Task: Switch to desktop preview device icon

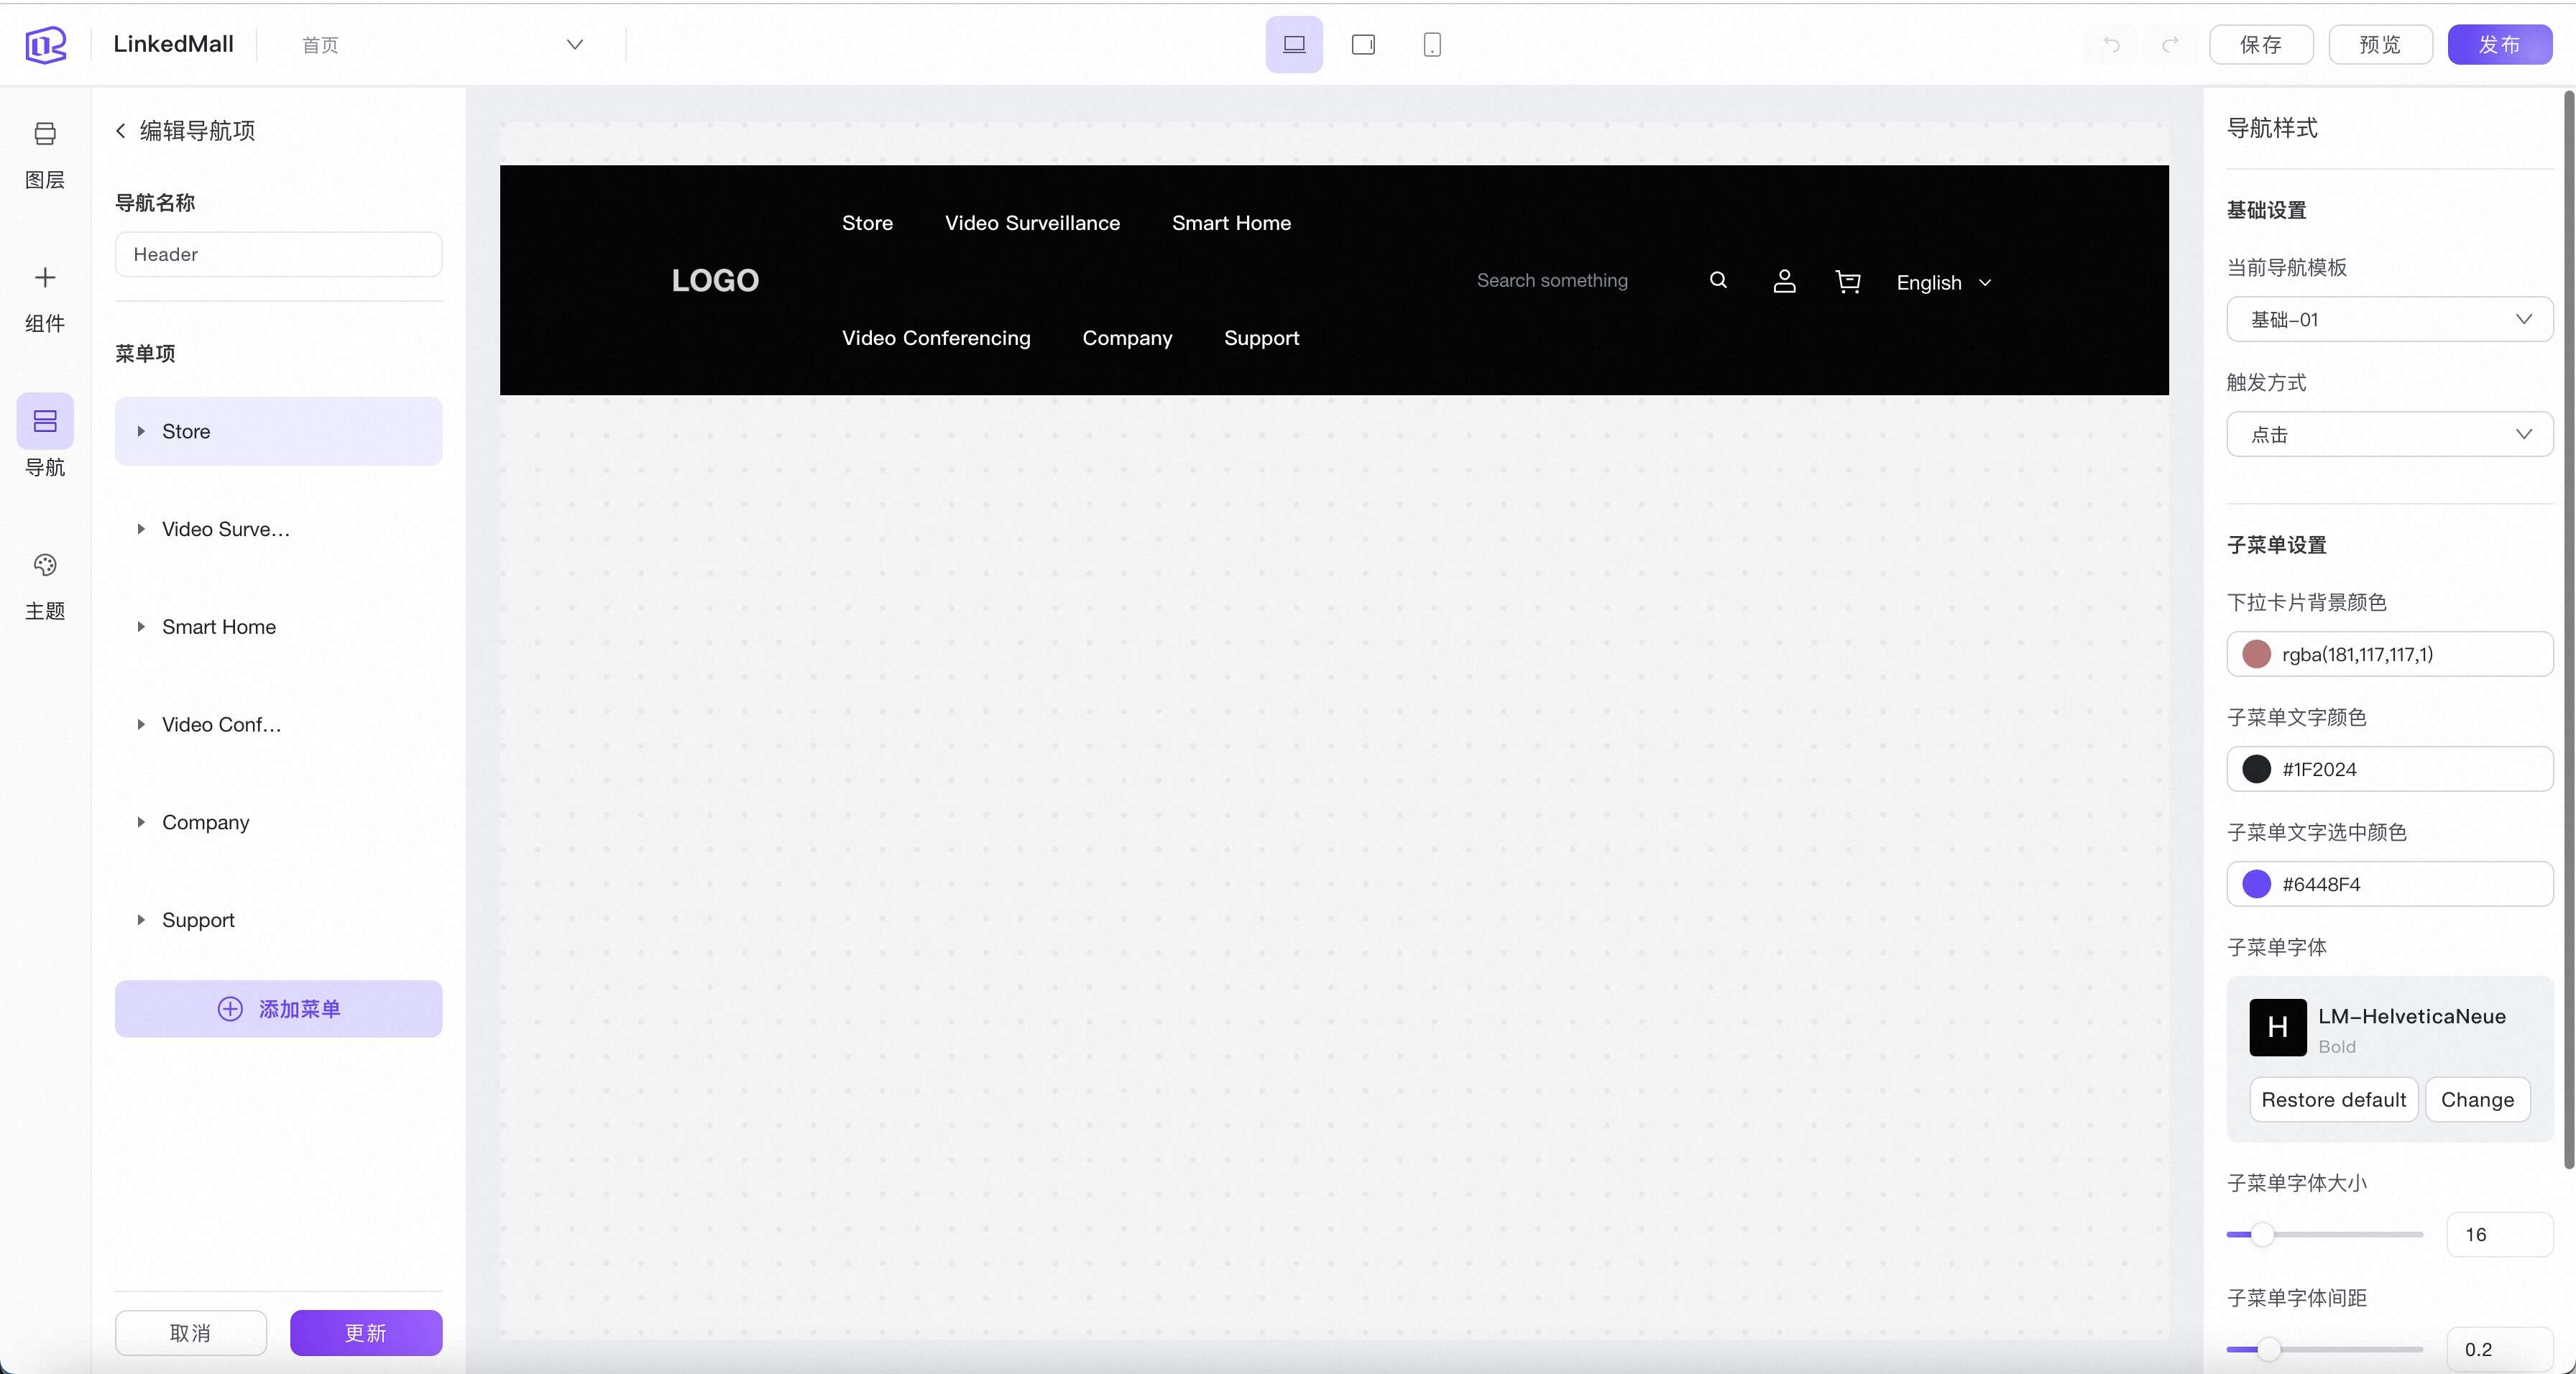Action: click(1294, 45)
